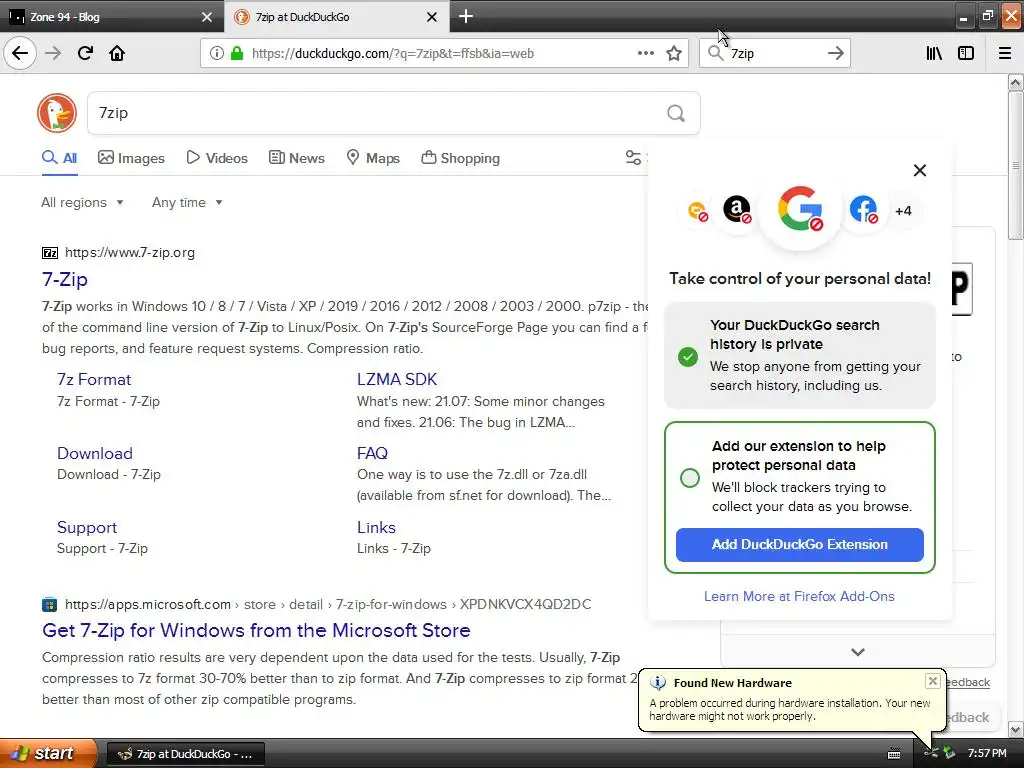Click the https://www.7-zip.org URL text
1024x768 pixels.
click(130, 253)
